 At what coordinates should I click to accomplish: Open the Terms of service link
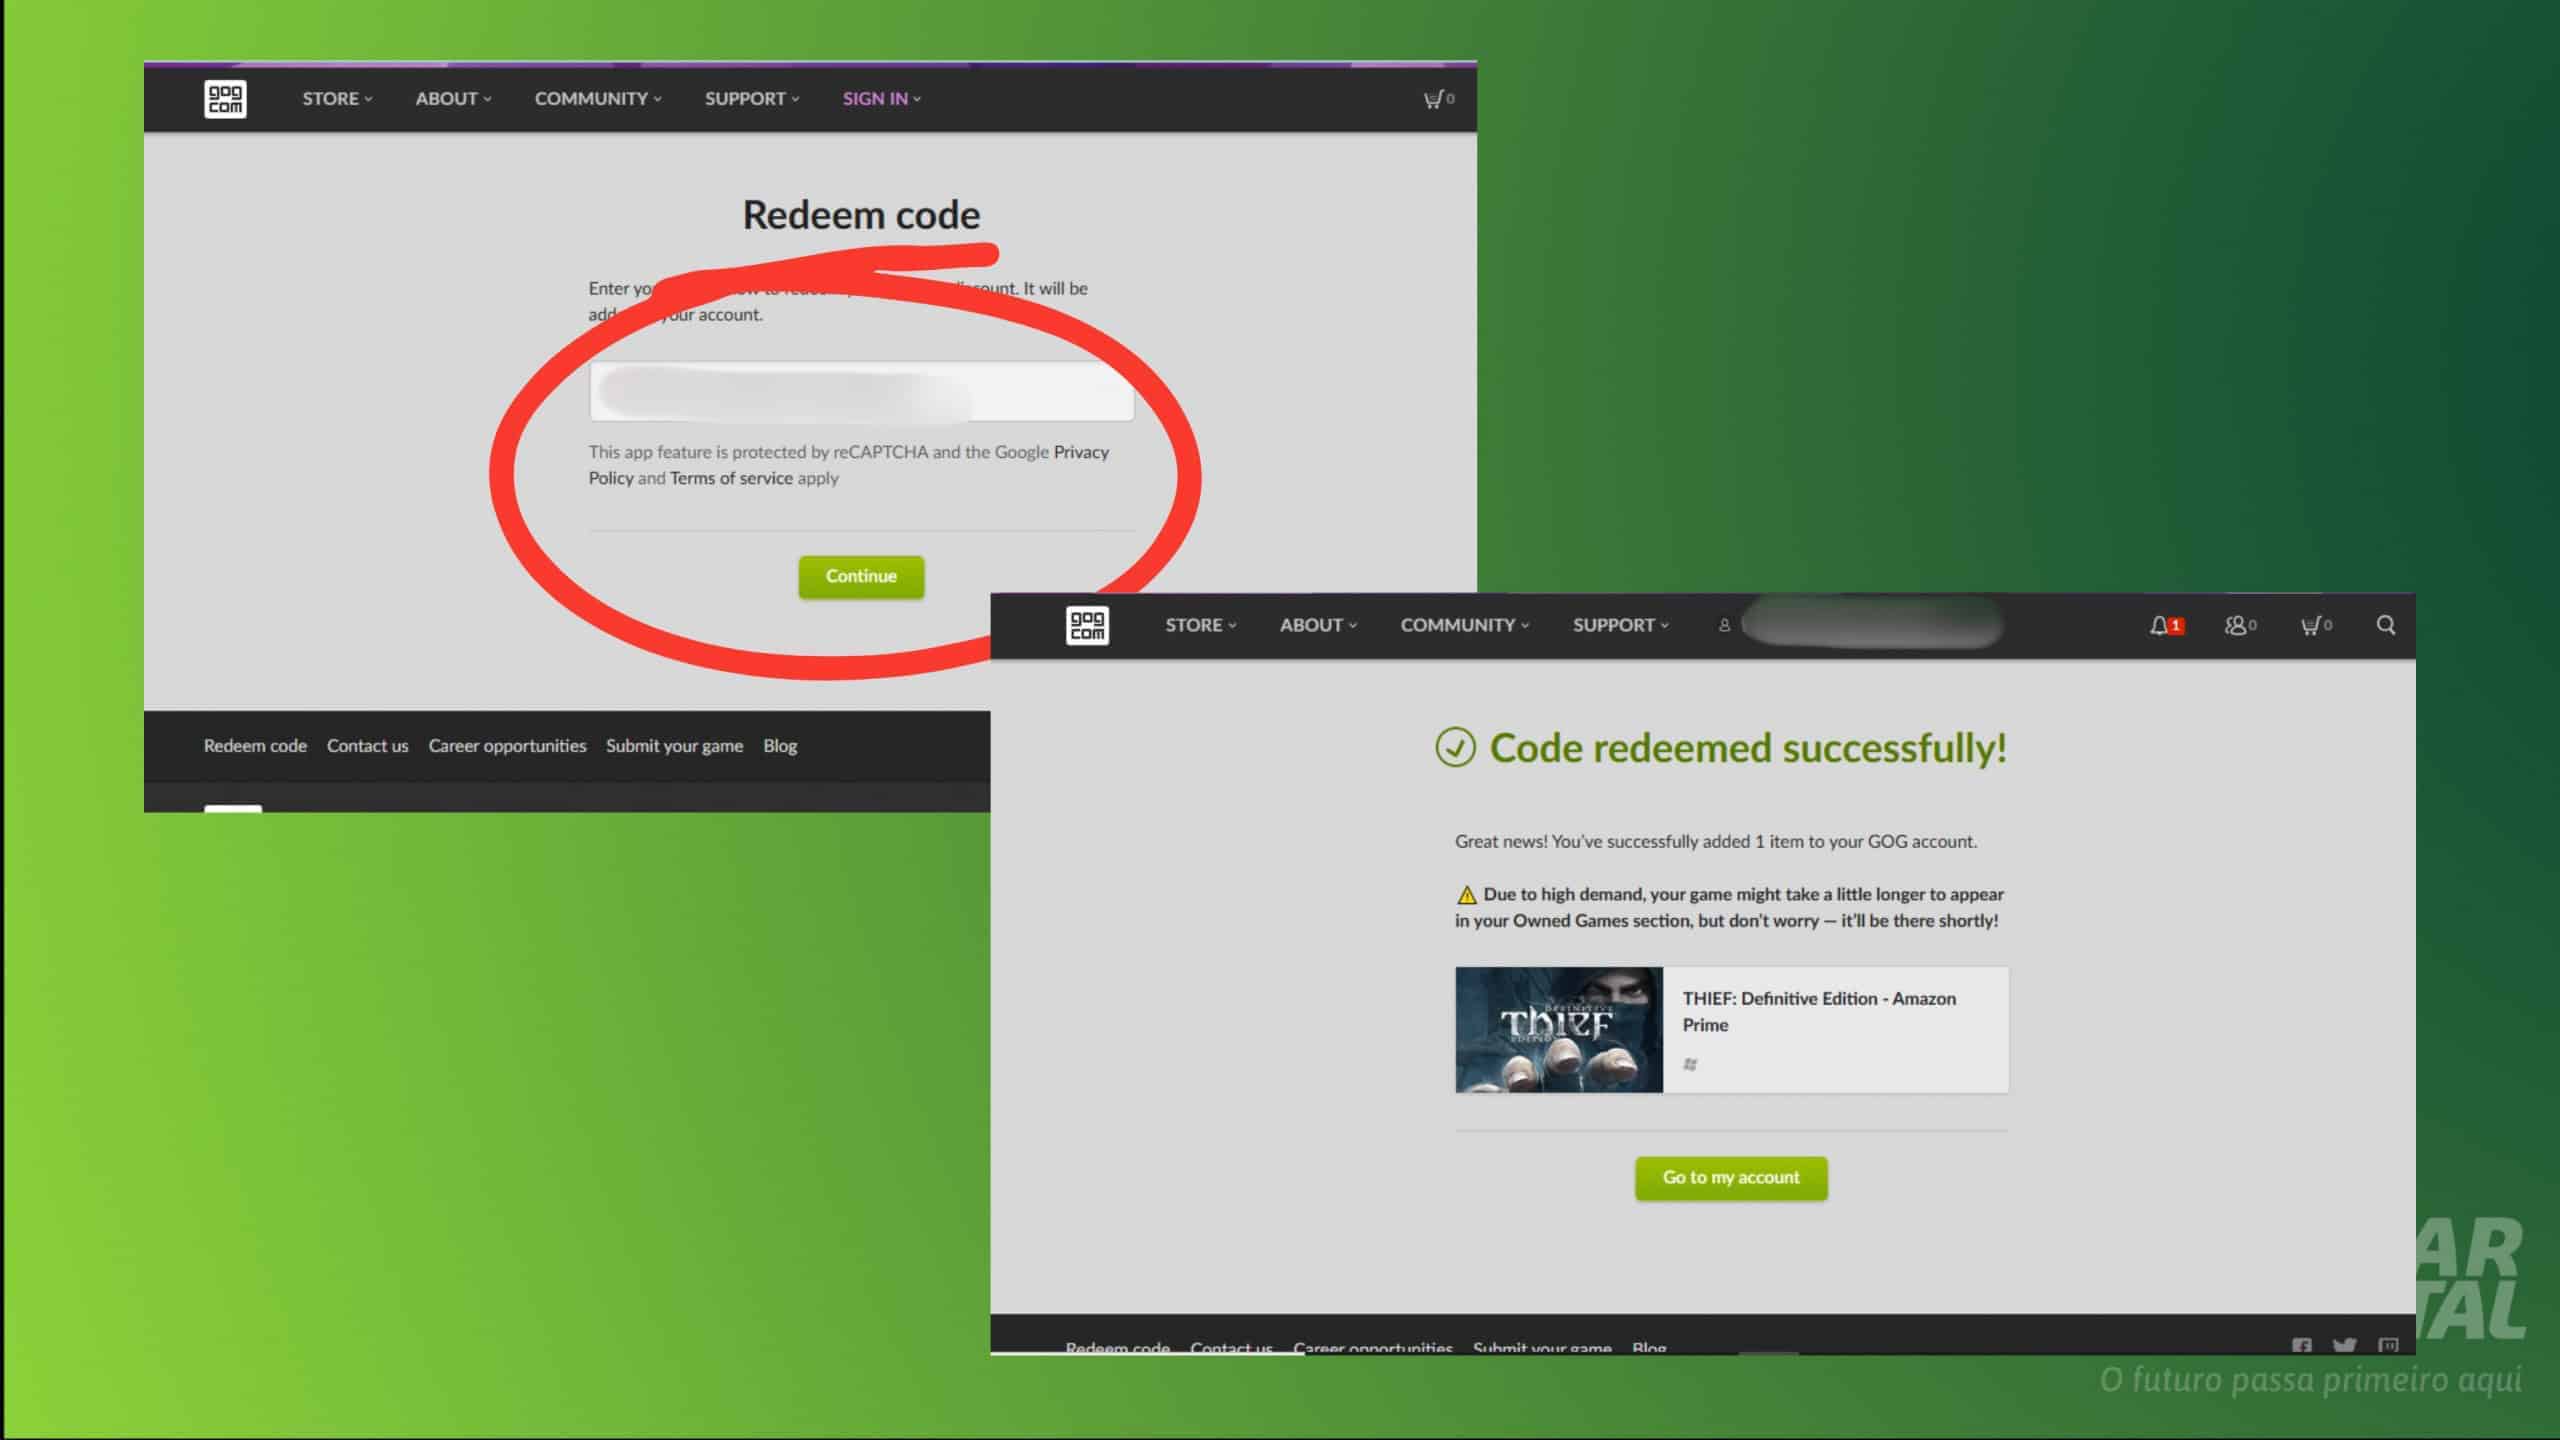(731, 478)
